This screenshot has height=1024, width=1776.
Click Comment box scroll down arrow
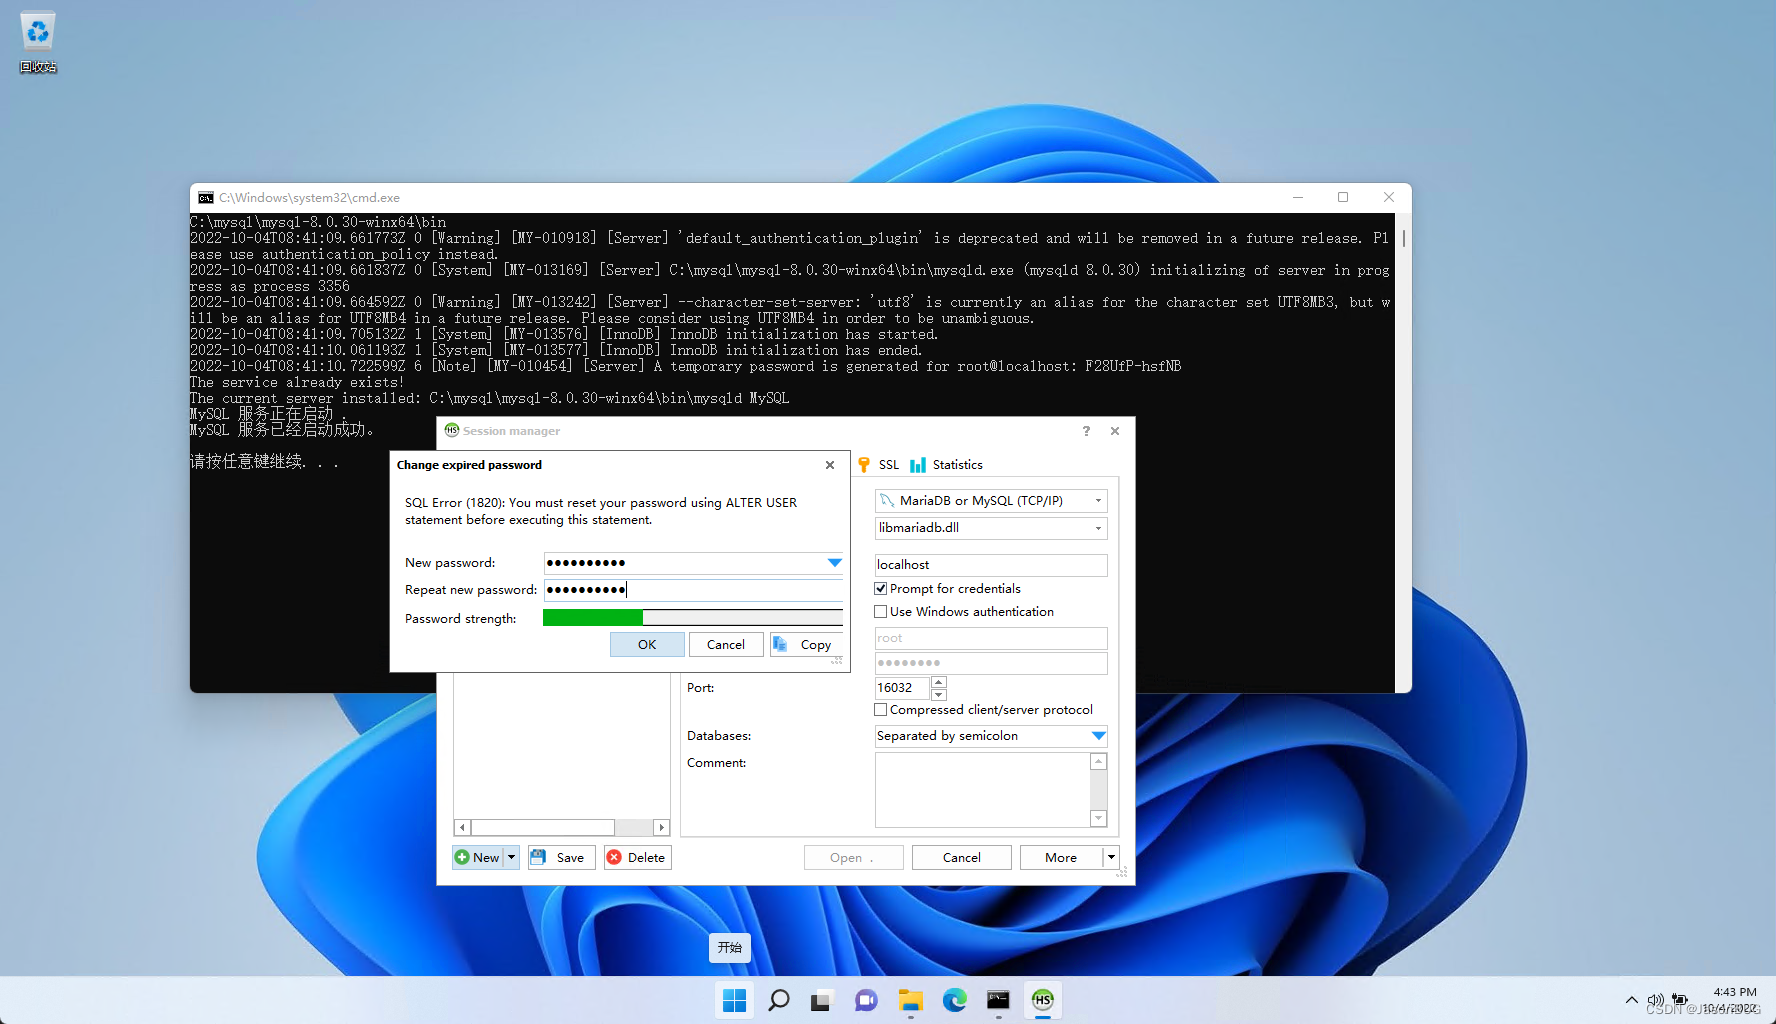pos(1099,818)
